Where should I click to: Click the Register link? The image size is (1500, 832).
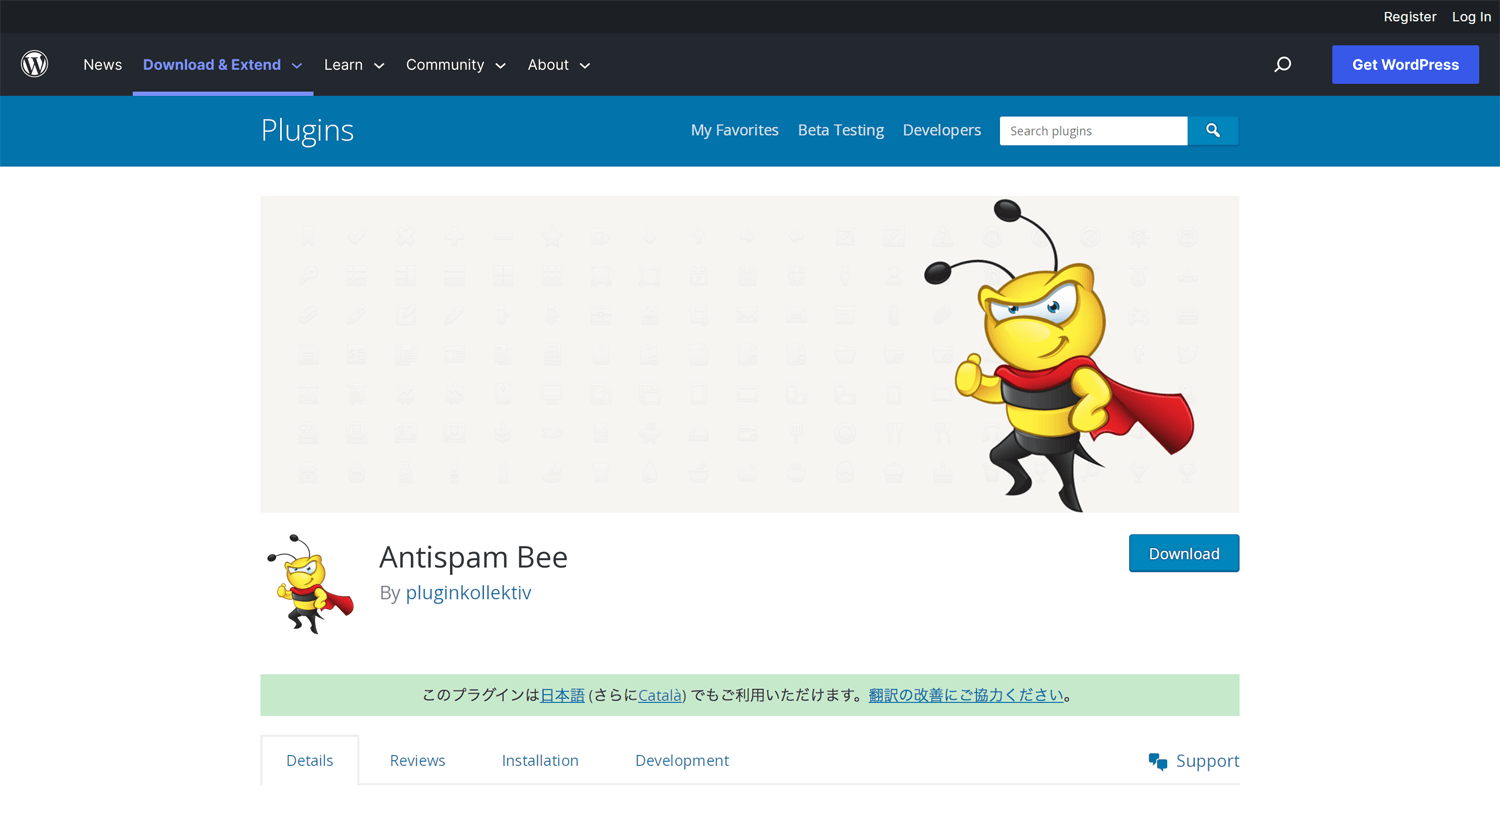coord(1409,17)
